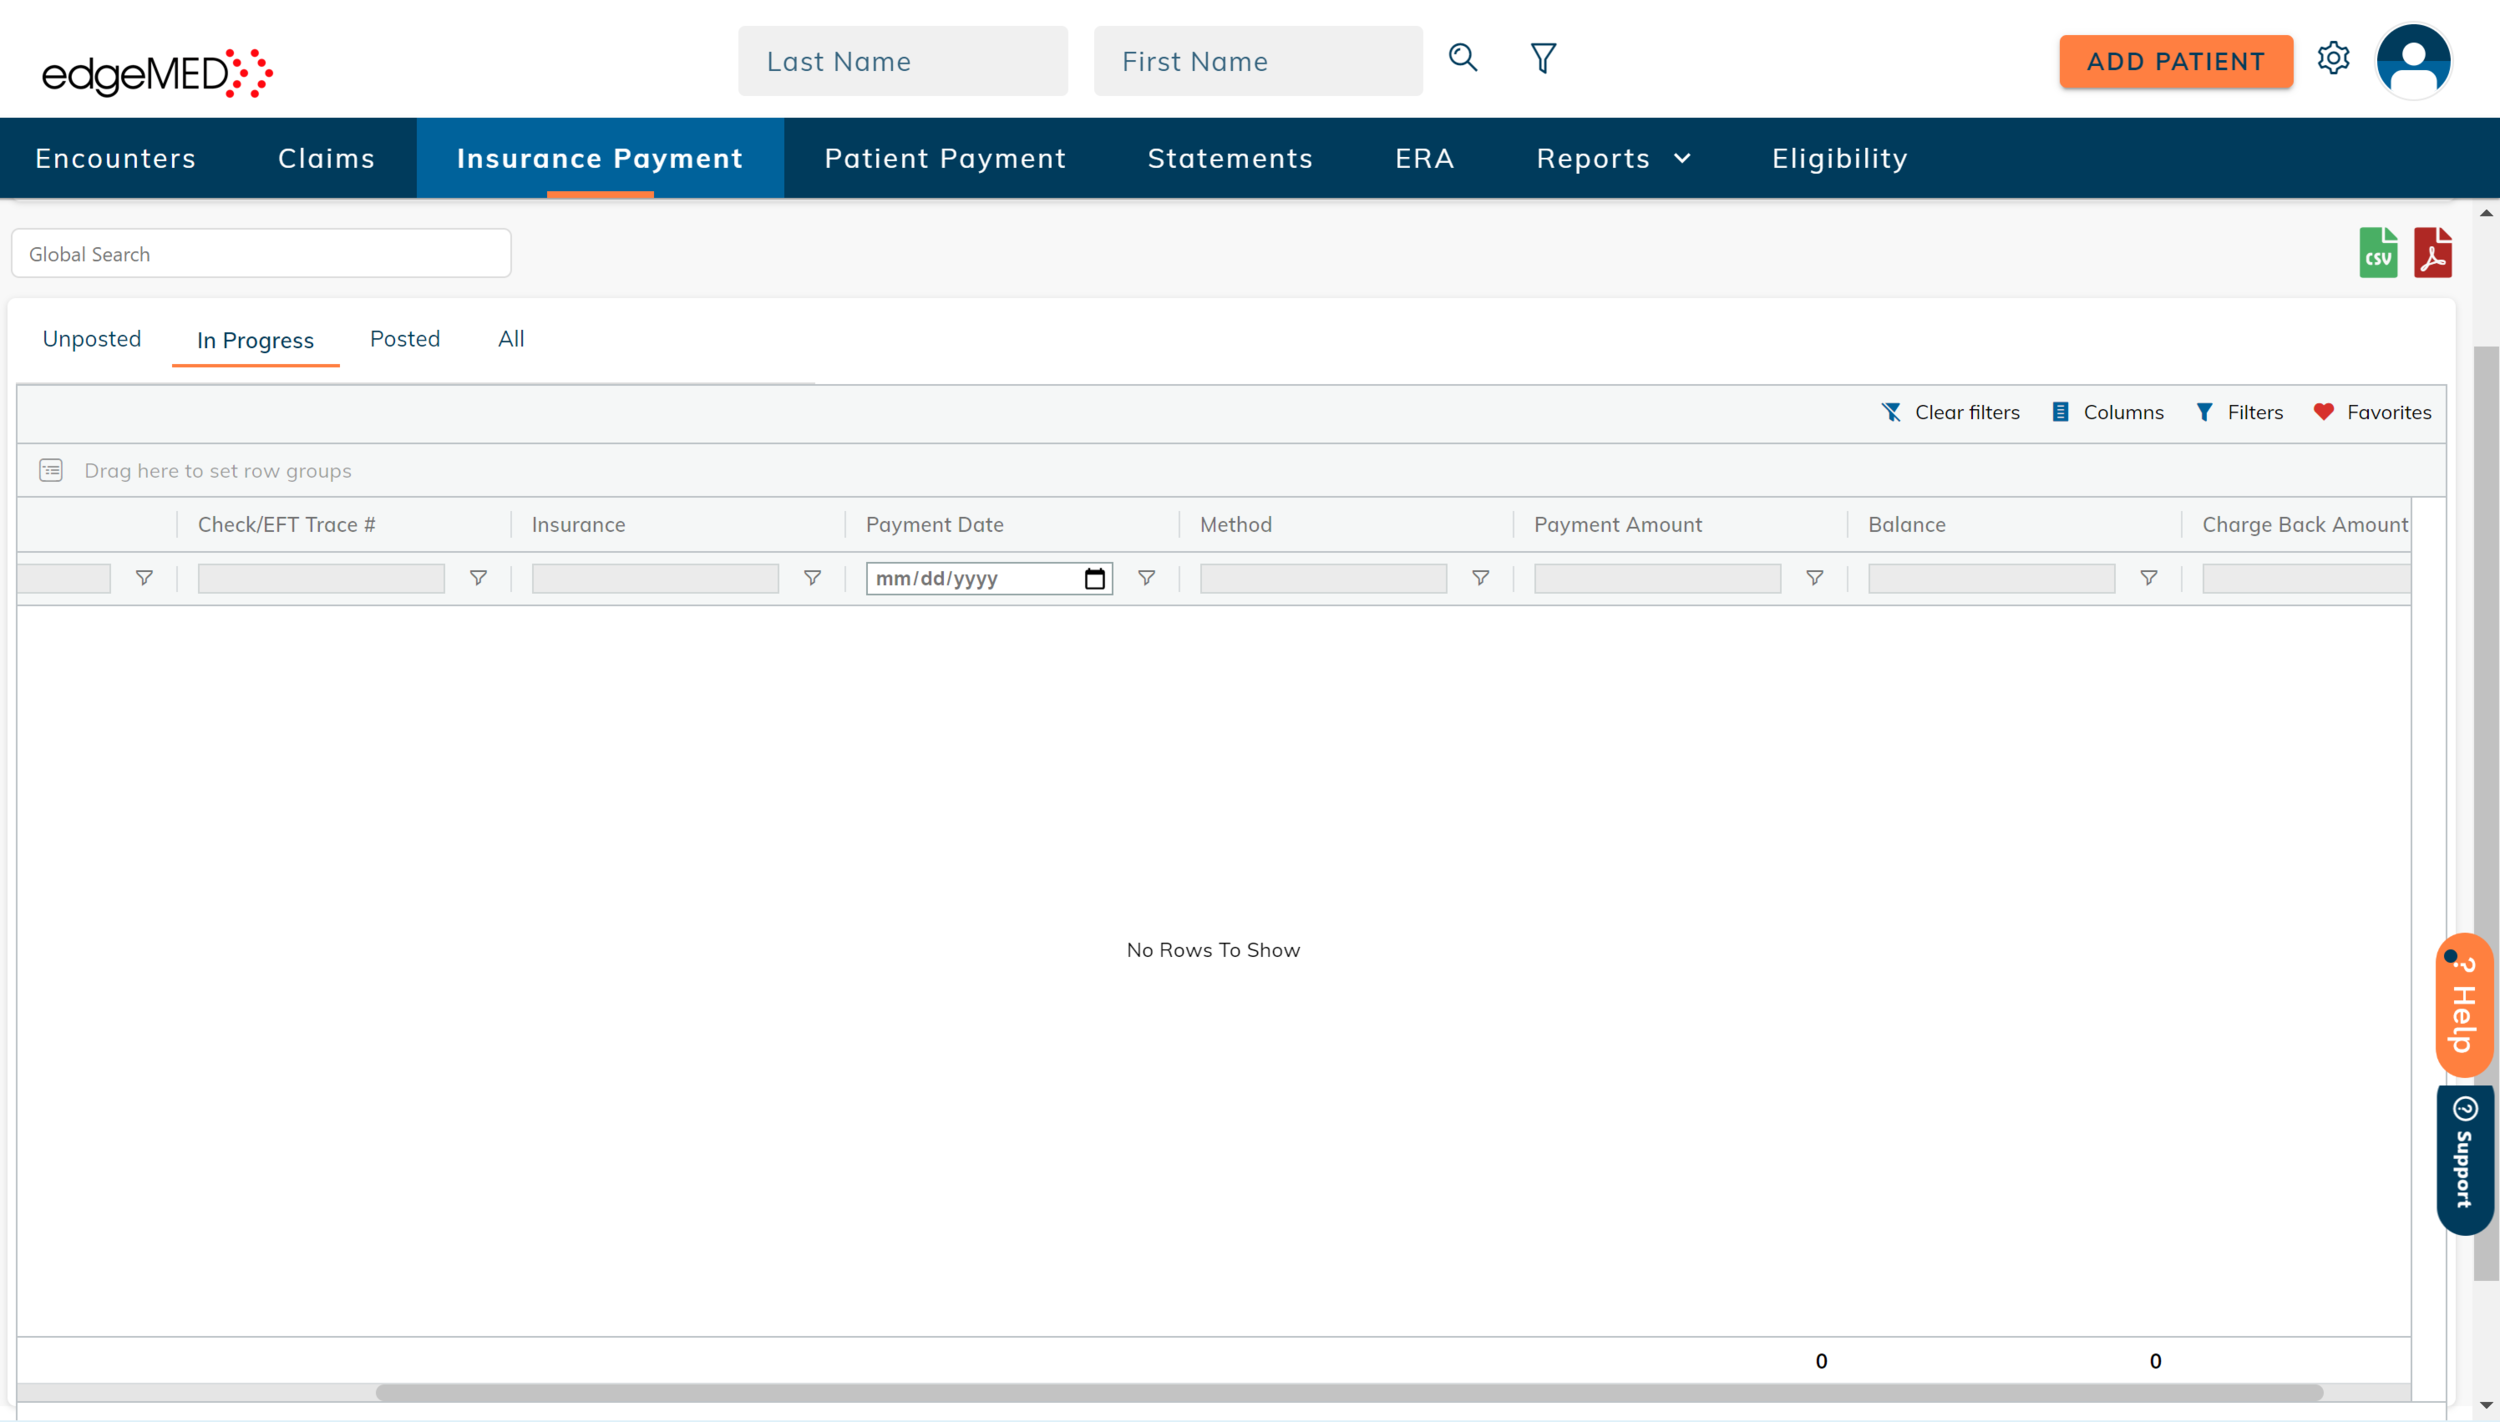Click the Clear filters button
Image resolution: width=2500 pixels, height=1422 pixels.
(x=1950, y=412)
